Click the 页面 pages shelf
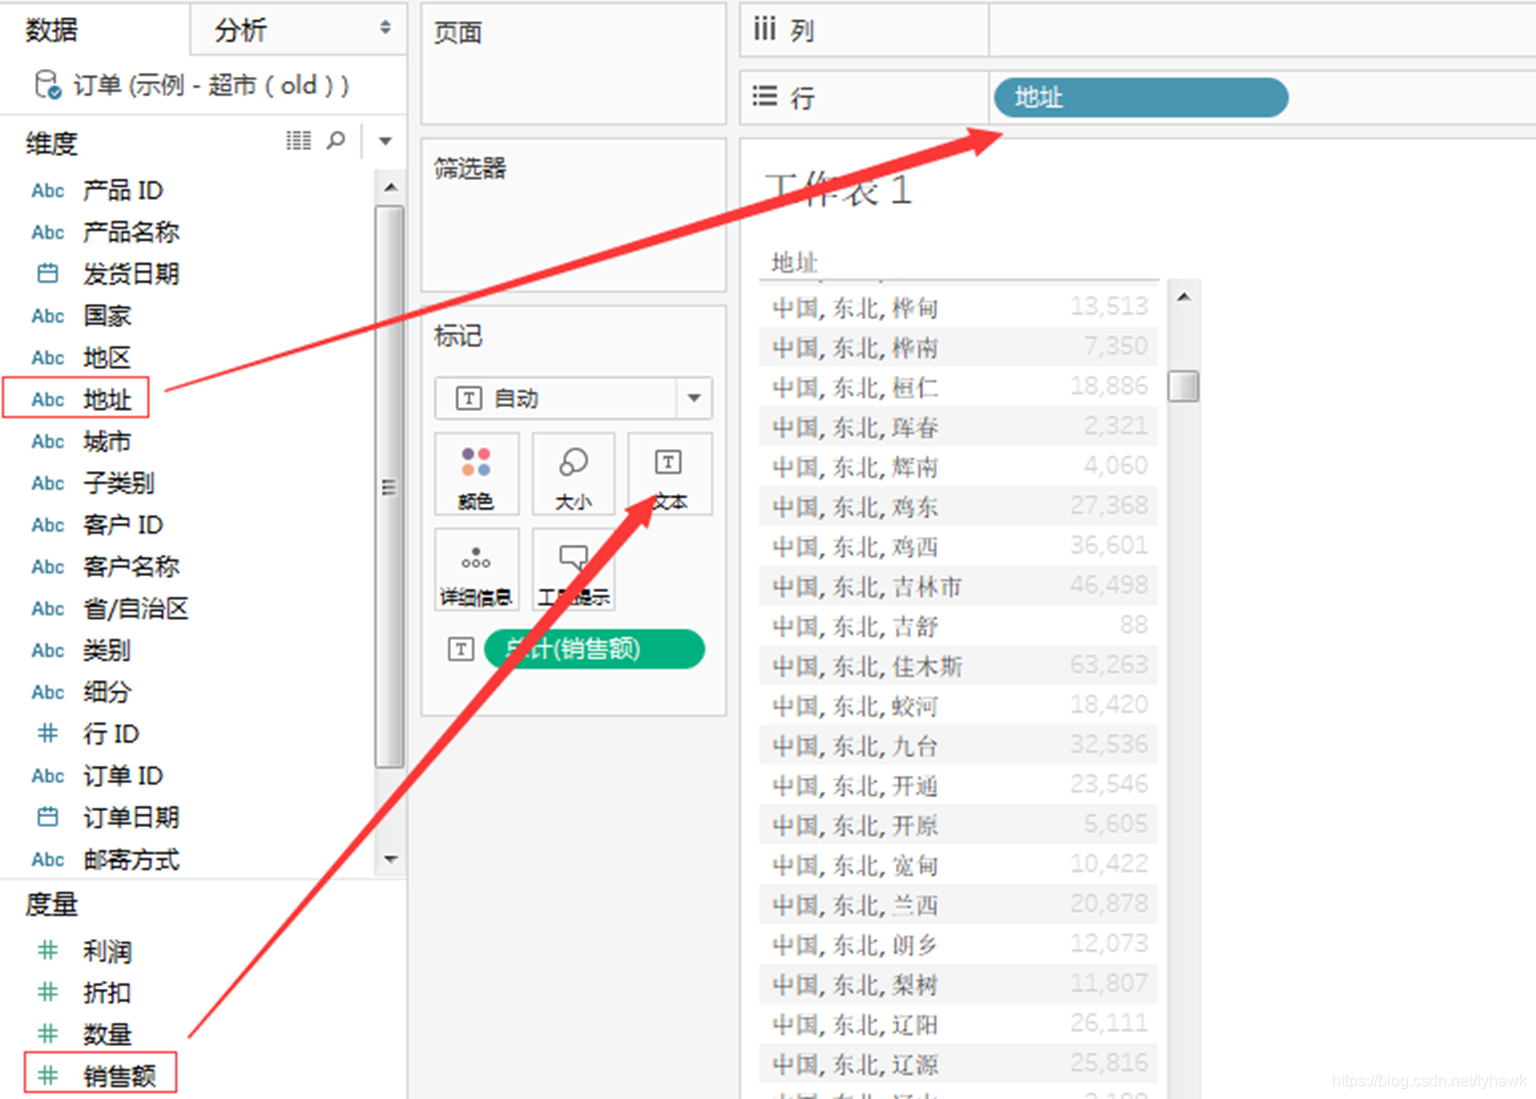This screenshot has height=1099, width=1536. [573, 64]
